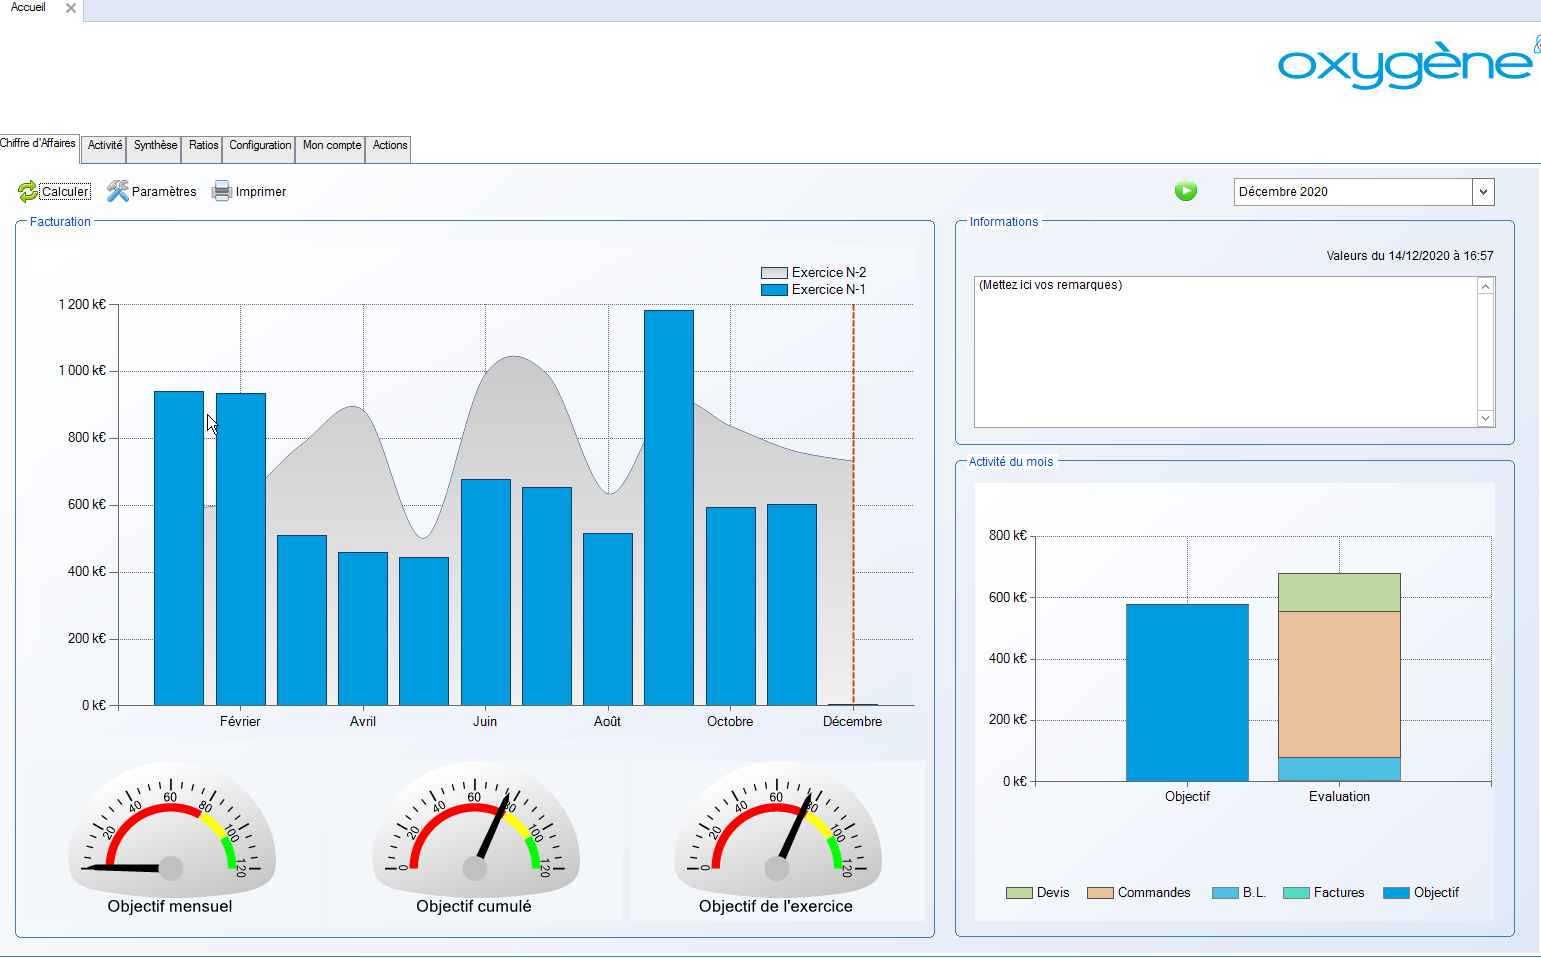This screenshot has width=1541, height=958.
Task: Click the Imprimer printer icon
Action: pos(221,191)
